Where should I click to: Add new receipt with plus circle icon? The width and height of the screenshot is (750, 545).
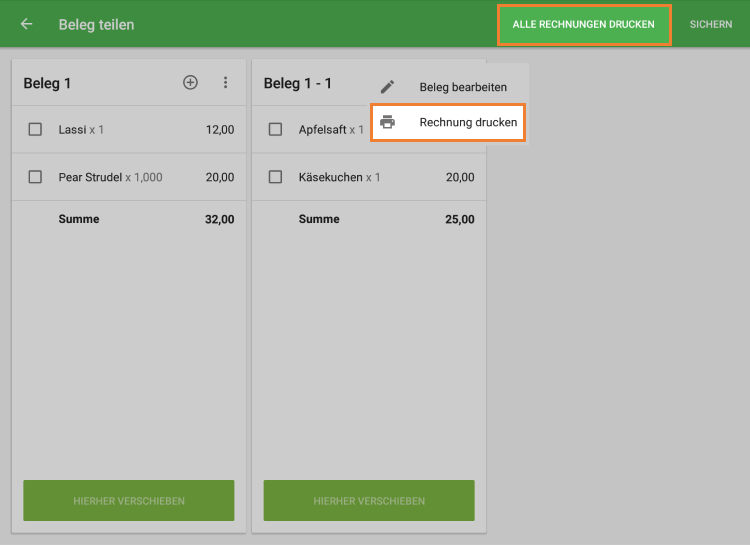point(190,82)
